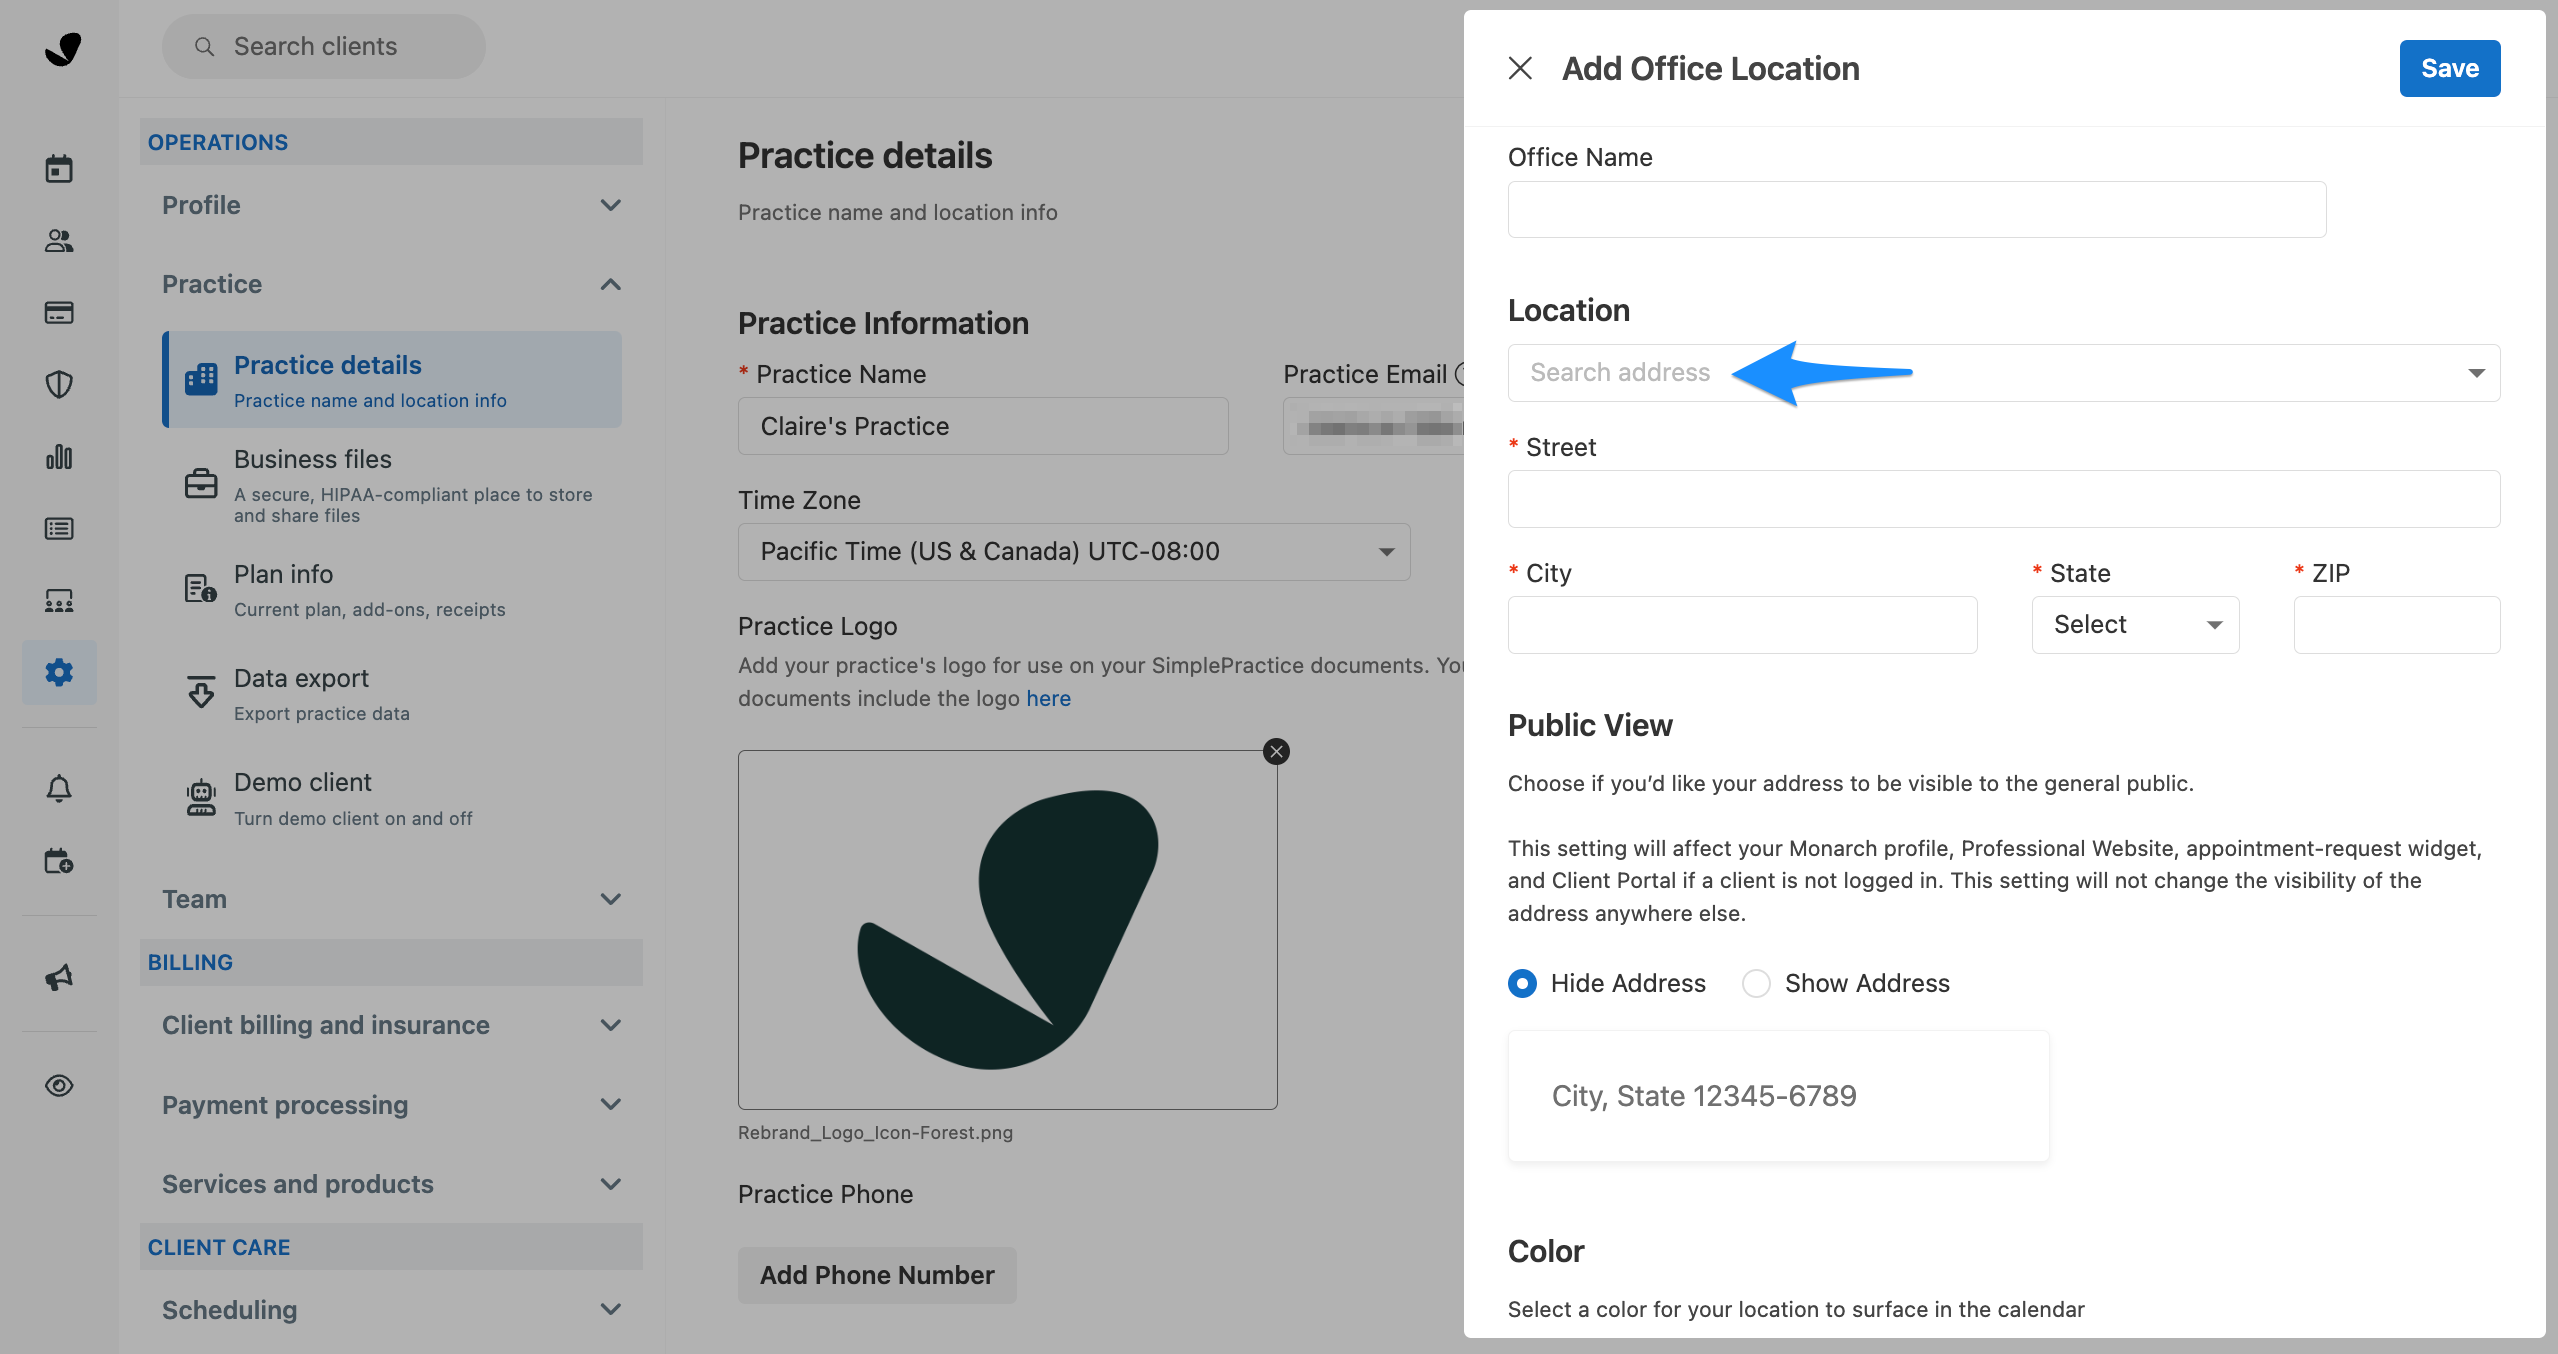Open the list document icon in sidebar
2558x1354 pixels.
point(59,528)
